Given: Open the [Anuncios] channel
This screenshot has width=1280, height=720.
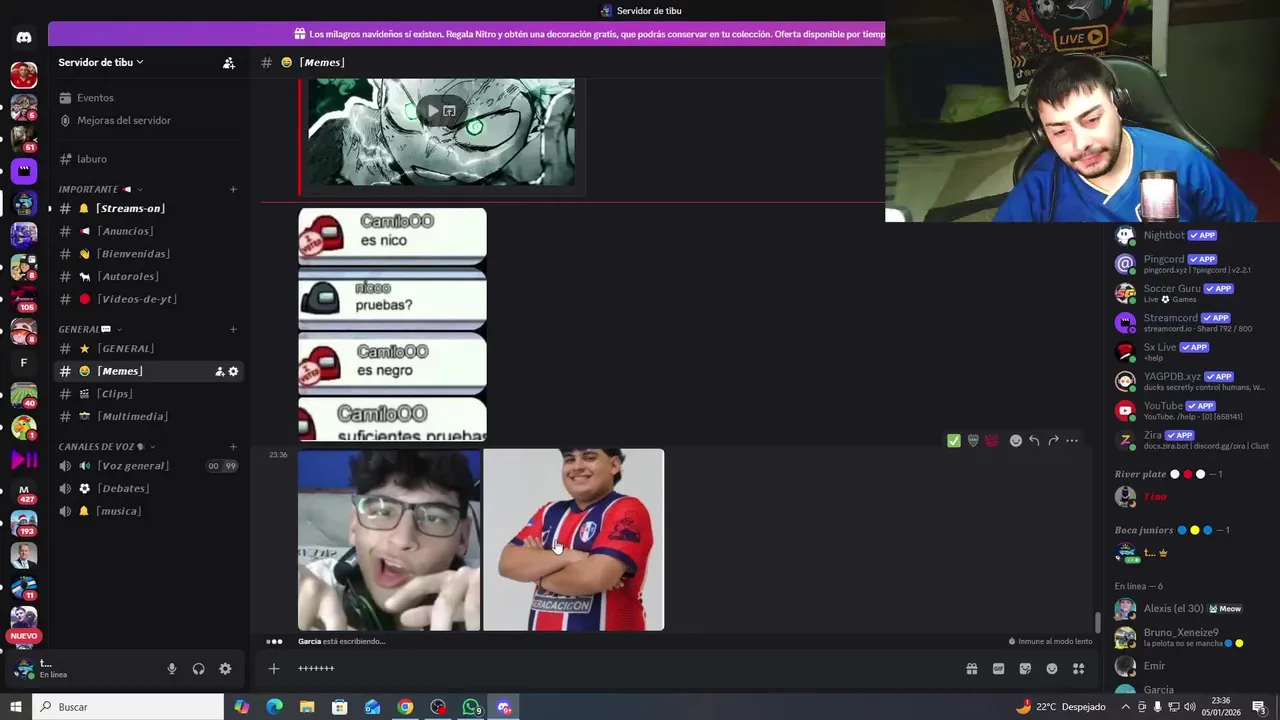Looking at the screenshot, I should pos(150,231).
